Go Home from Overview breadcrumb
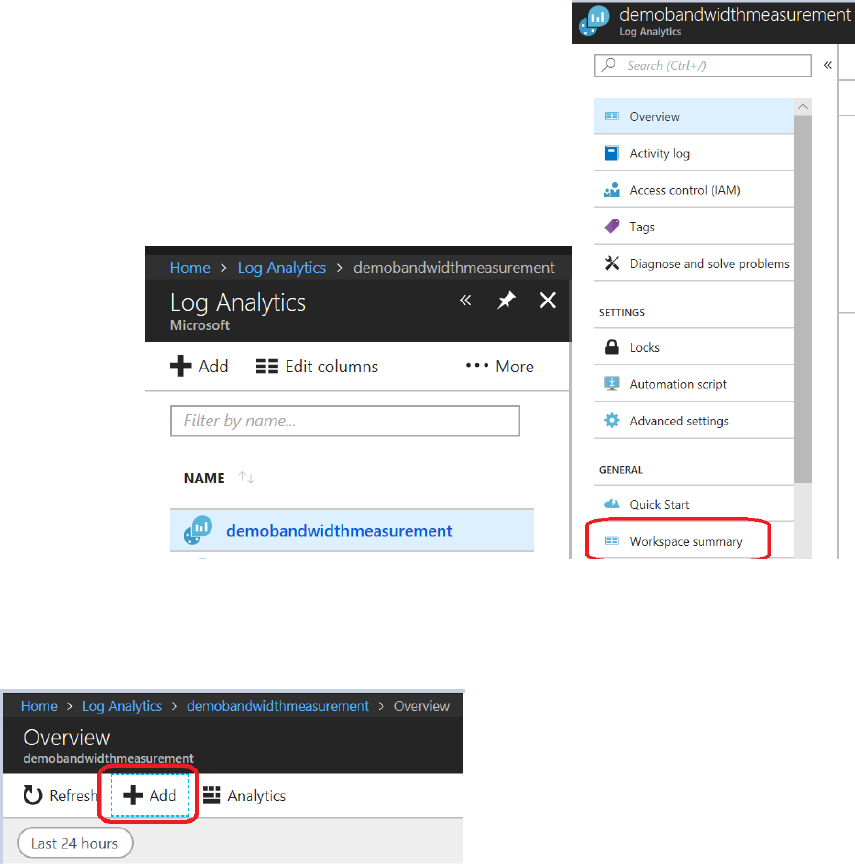The height and width of the screenshot is (864, 855). point(39,706)
